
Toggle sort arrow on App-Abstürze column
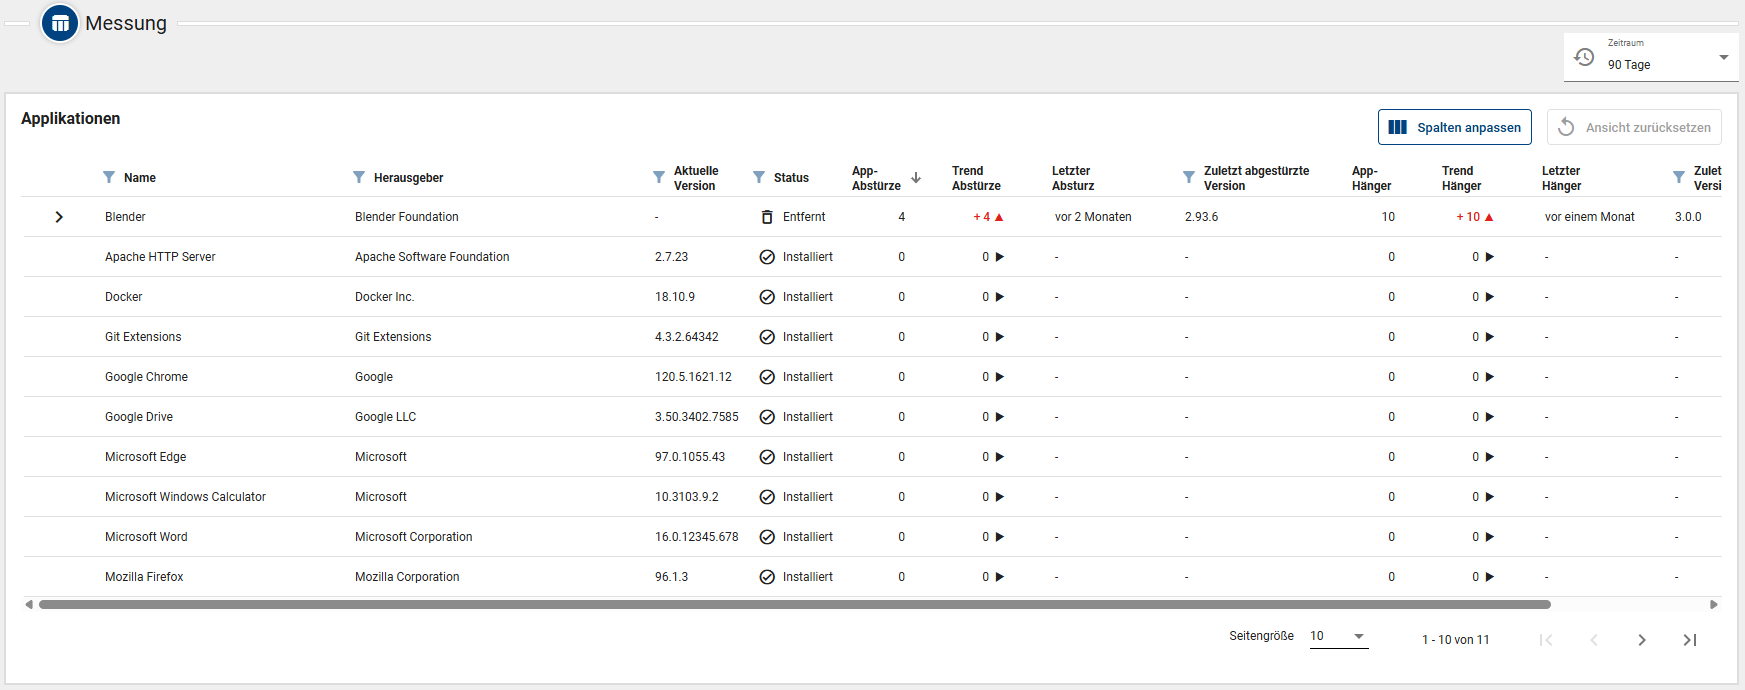click(916, 178)
